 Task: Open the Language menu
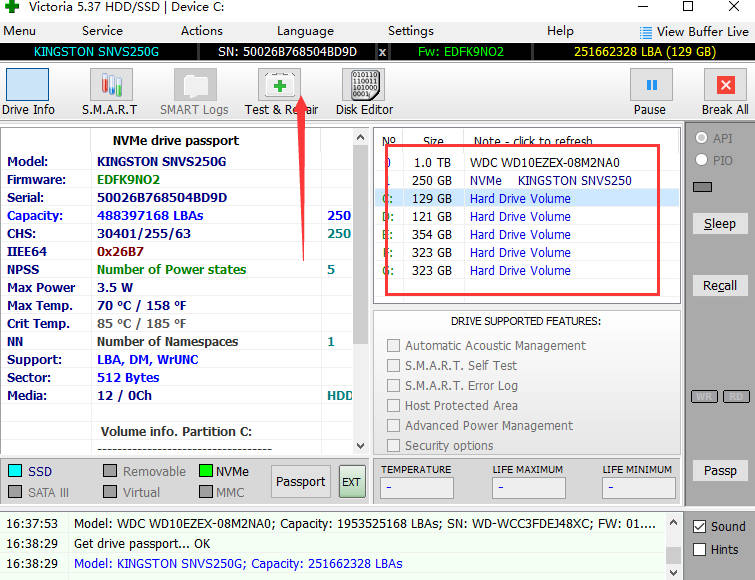pos(305,31)
